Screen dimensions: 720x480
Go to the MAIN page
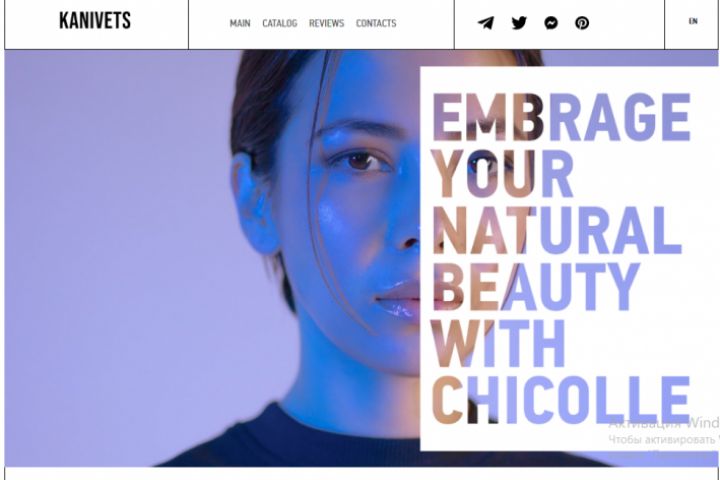tap(240, 23)
